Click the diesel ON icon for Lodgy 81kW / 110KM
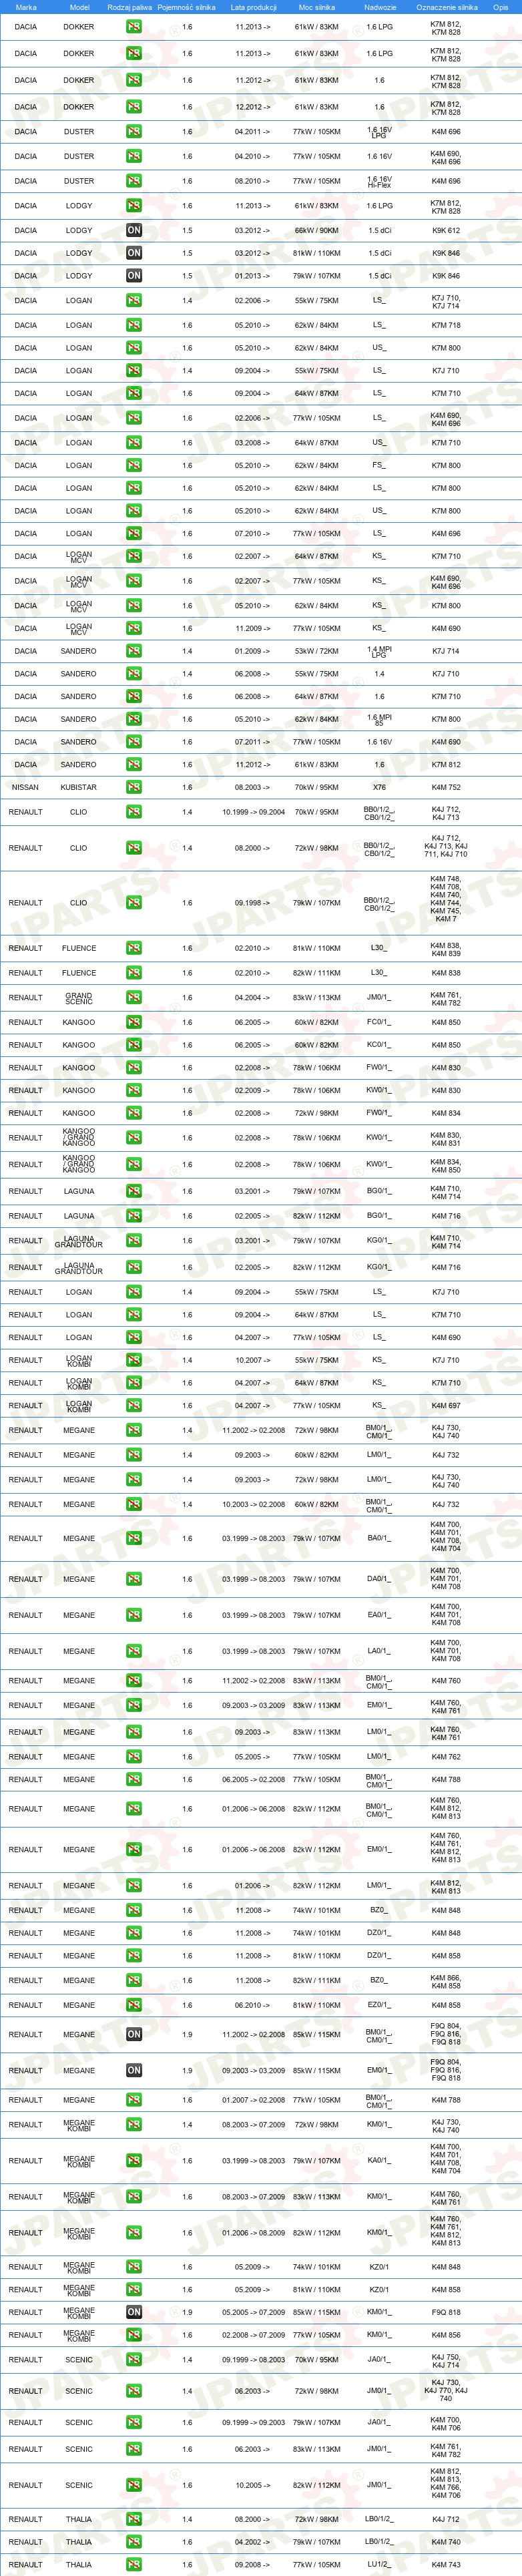 point(134,253)
